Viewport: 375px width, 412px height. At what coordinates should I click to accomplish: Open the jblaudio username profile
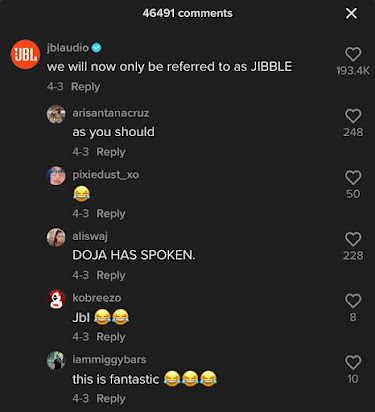click(68, 48)
